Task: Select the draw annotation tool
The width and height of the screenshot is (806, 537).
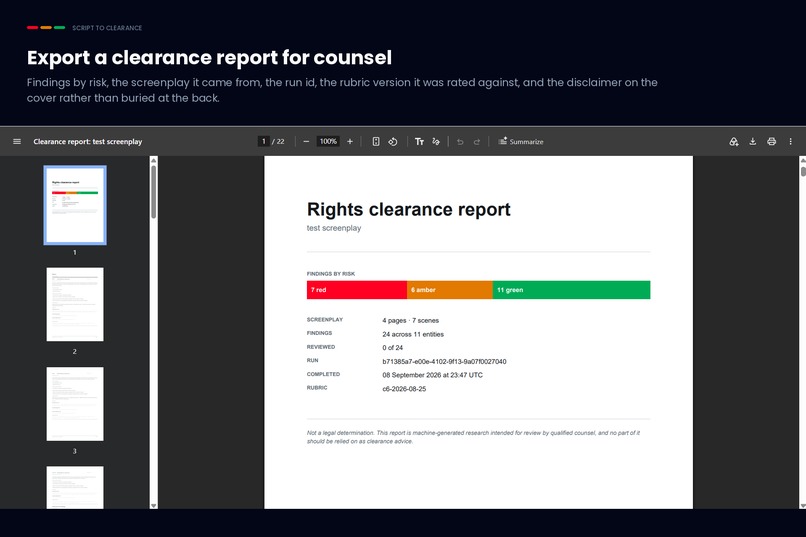Action: tap(436, 141)
